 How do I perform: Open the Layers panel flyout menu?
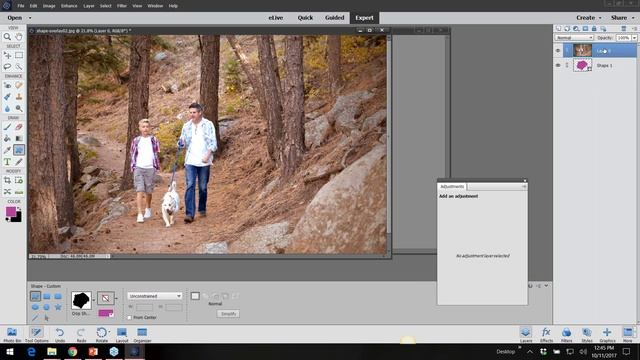[x=635, y=29]
